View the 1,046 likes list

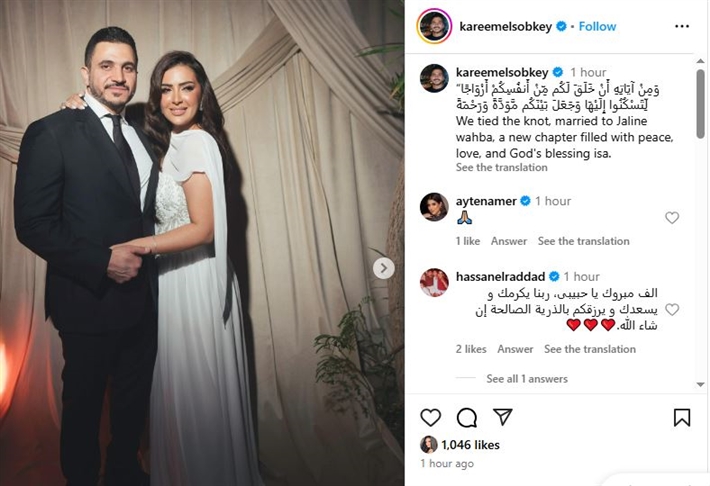click(470, 445)
